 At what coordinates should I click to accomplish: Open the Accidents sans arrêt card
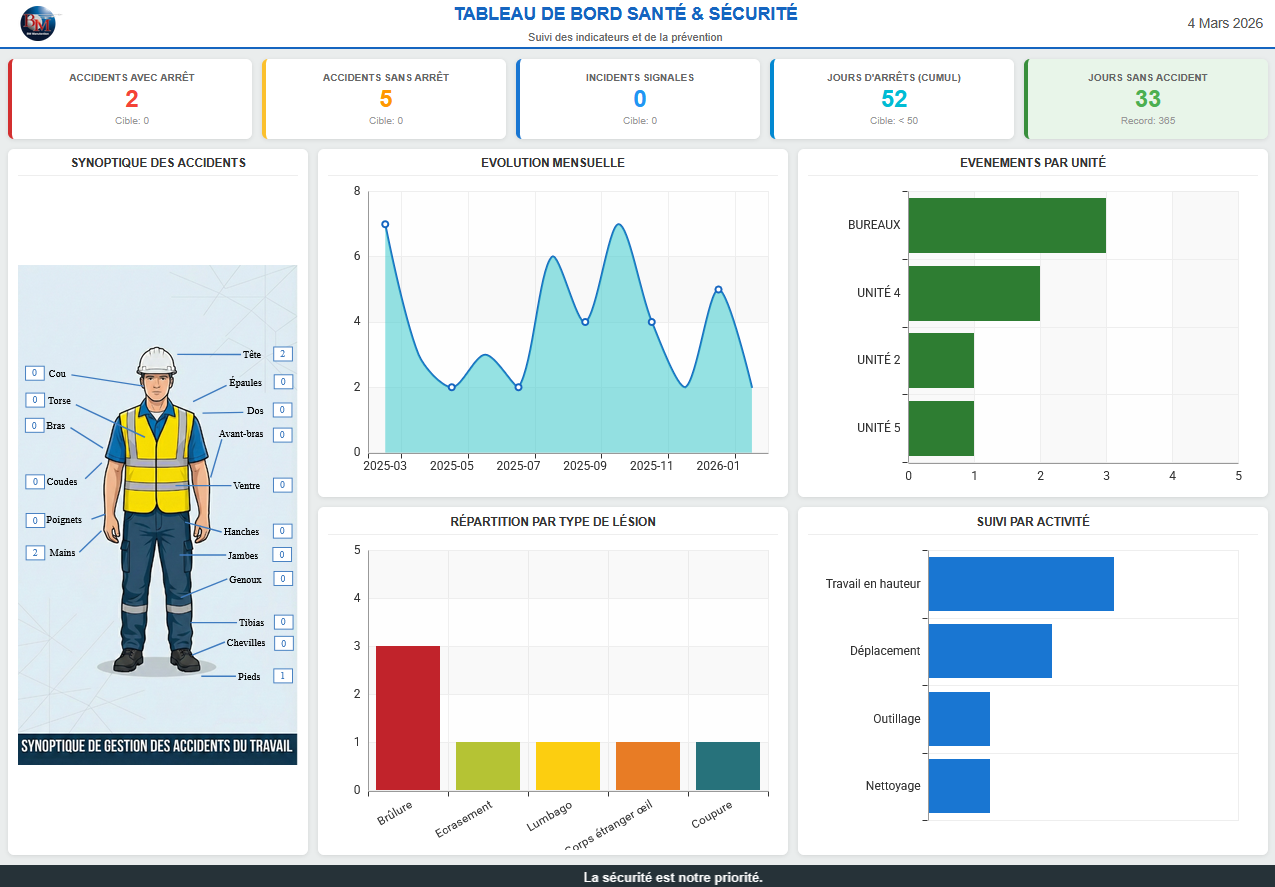[x=385, y=98]
